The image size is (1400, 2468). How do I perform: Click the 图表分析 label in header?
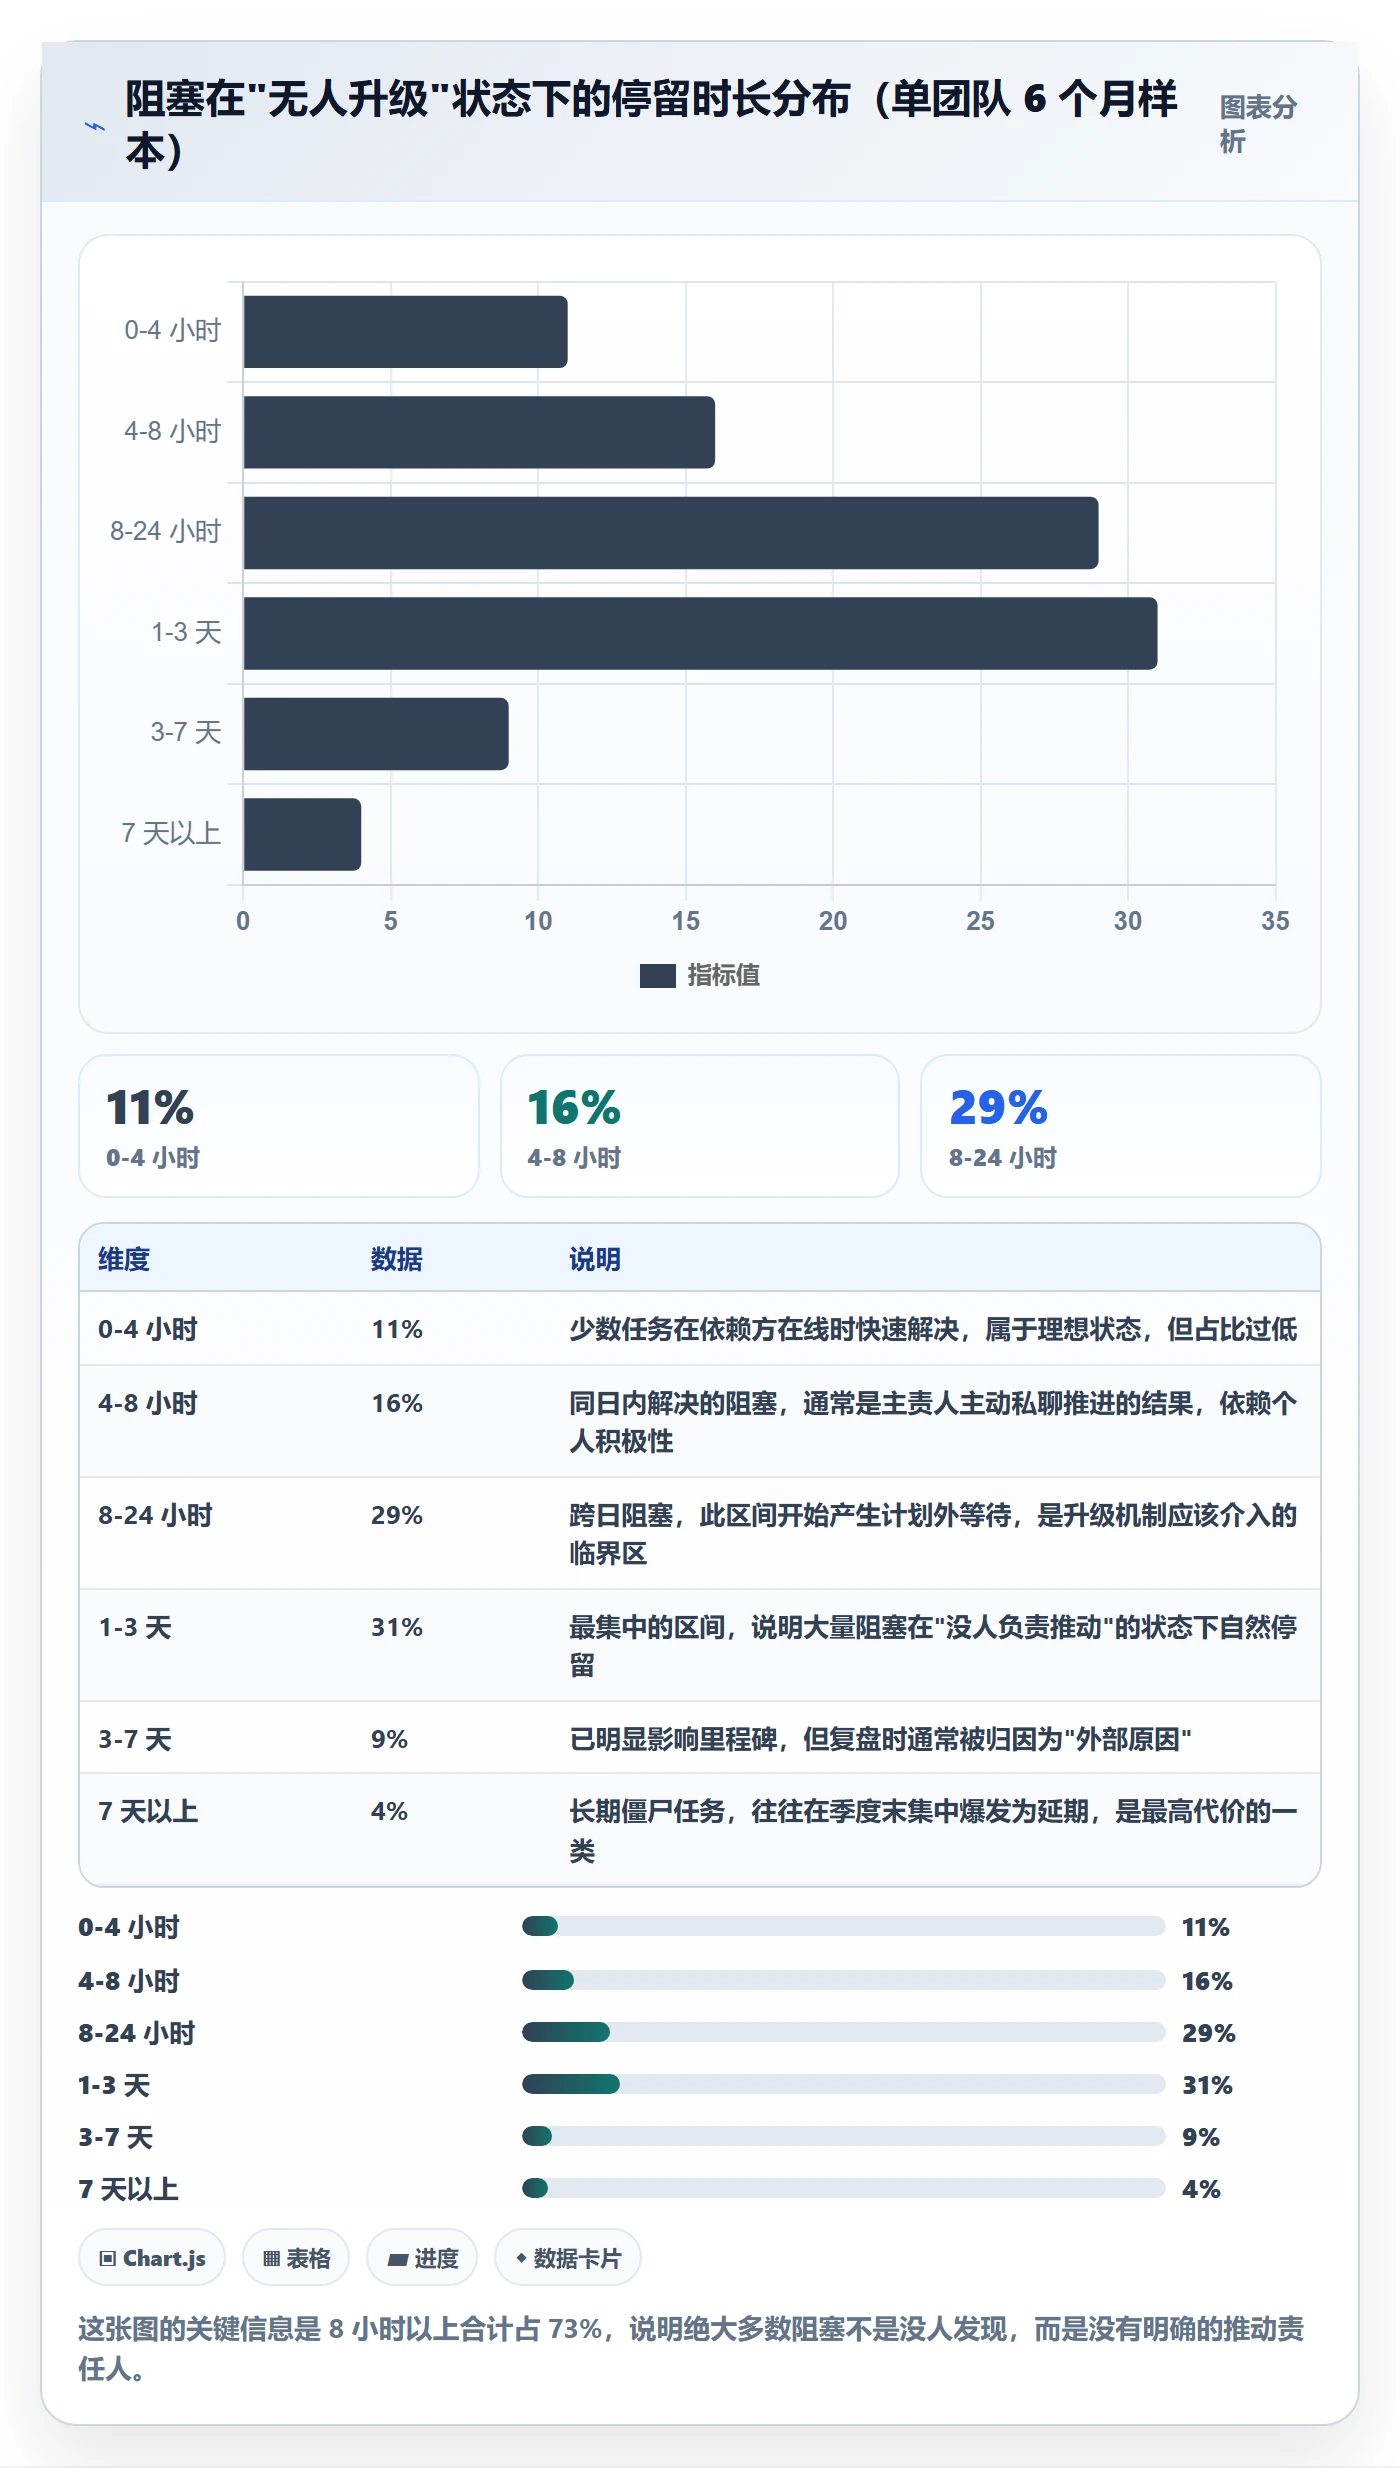[x=1258, y=124]
